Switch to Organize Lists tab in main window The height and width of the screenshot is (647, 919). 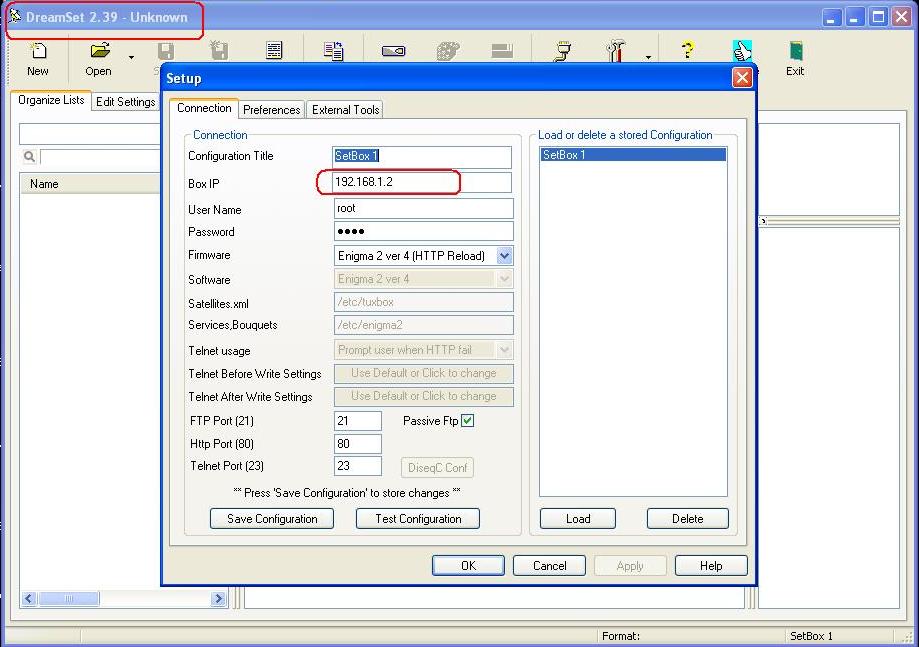click(51, 100)
